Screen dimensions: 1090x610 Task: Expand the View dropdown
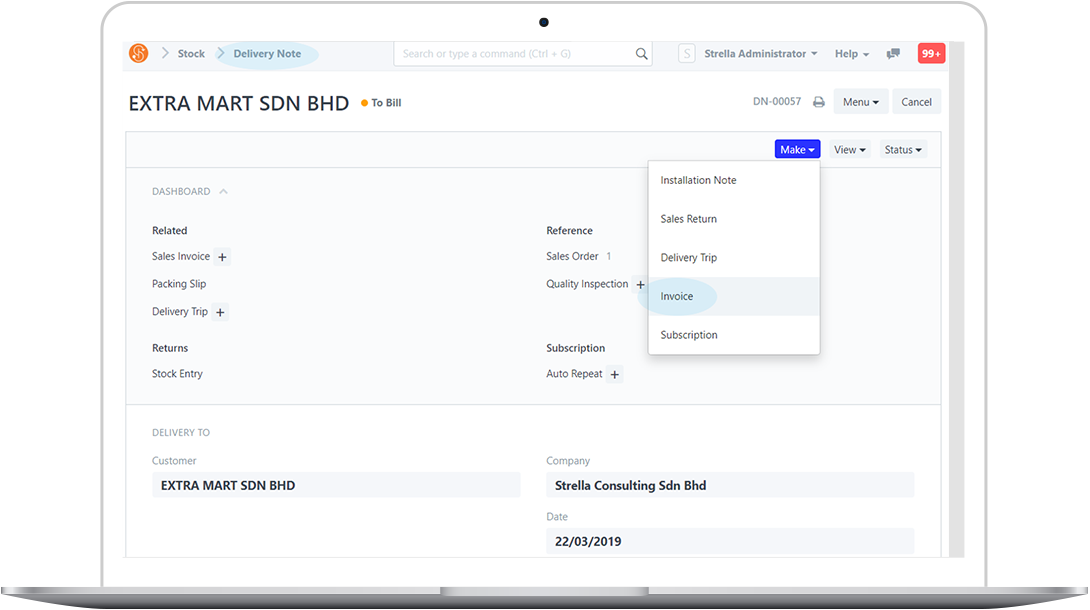[x=849, y=149]
